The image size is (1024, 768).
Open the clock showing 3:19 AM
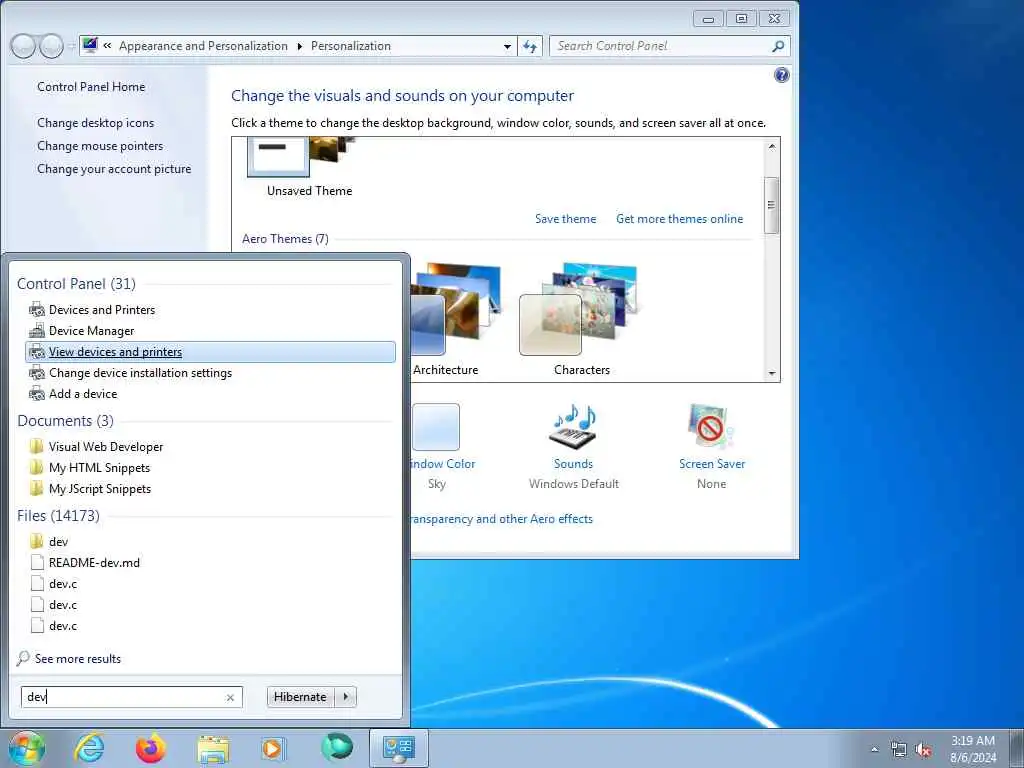tap(973, 749)
